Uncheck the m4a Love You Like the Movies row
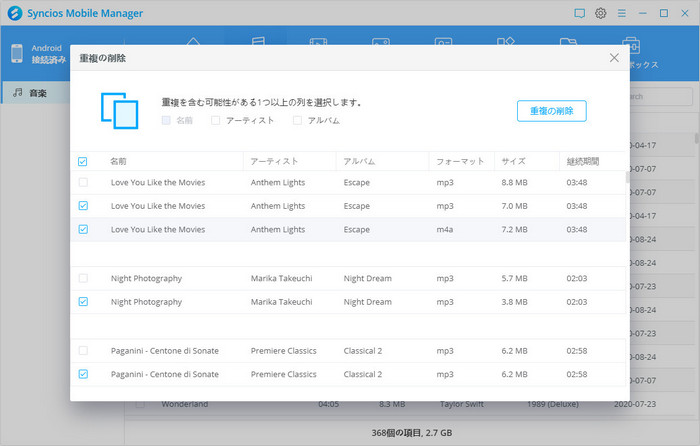This screenshot has width=700, height=446. click(83, 229)
